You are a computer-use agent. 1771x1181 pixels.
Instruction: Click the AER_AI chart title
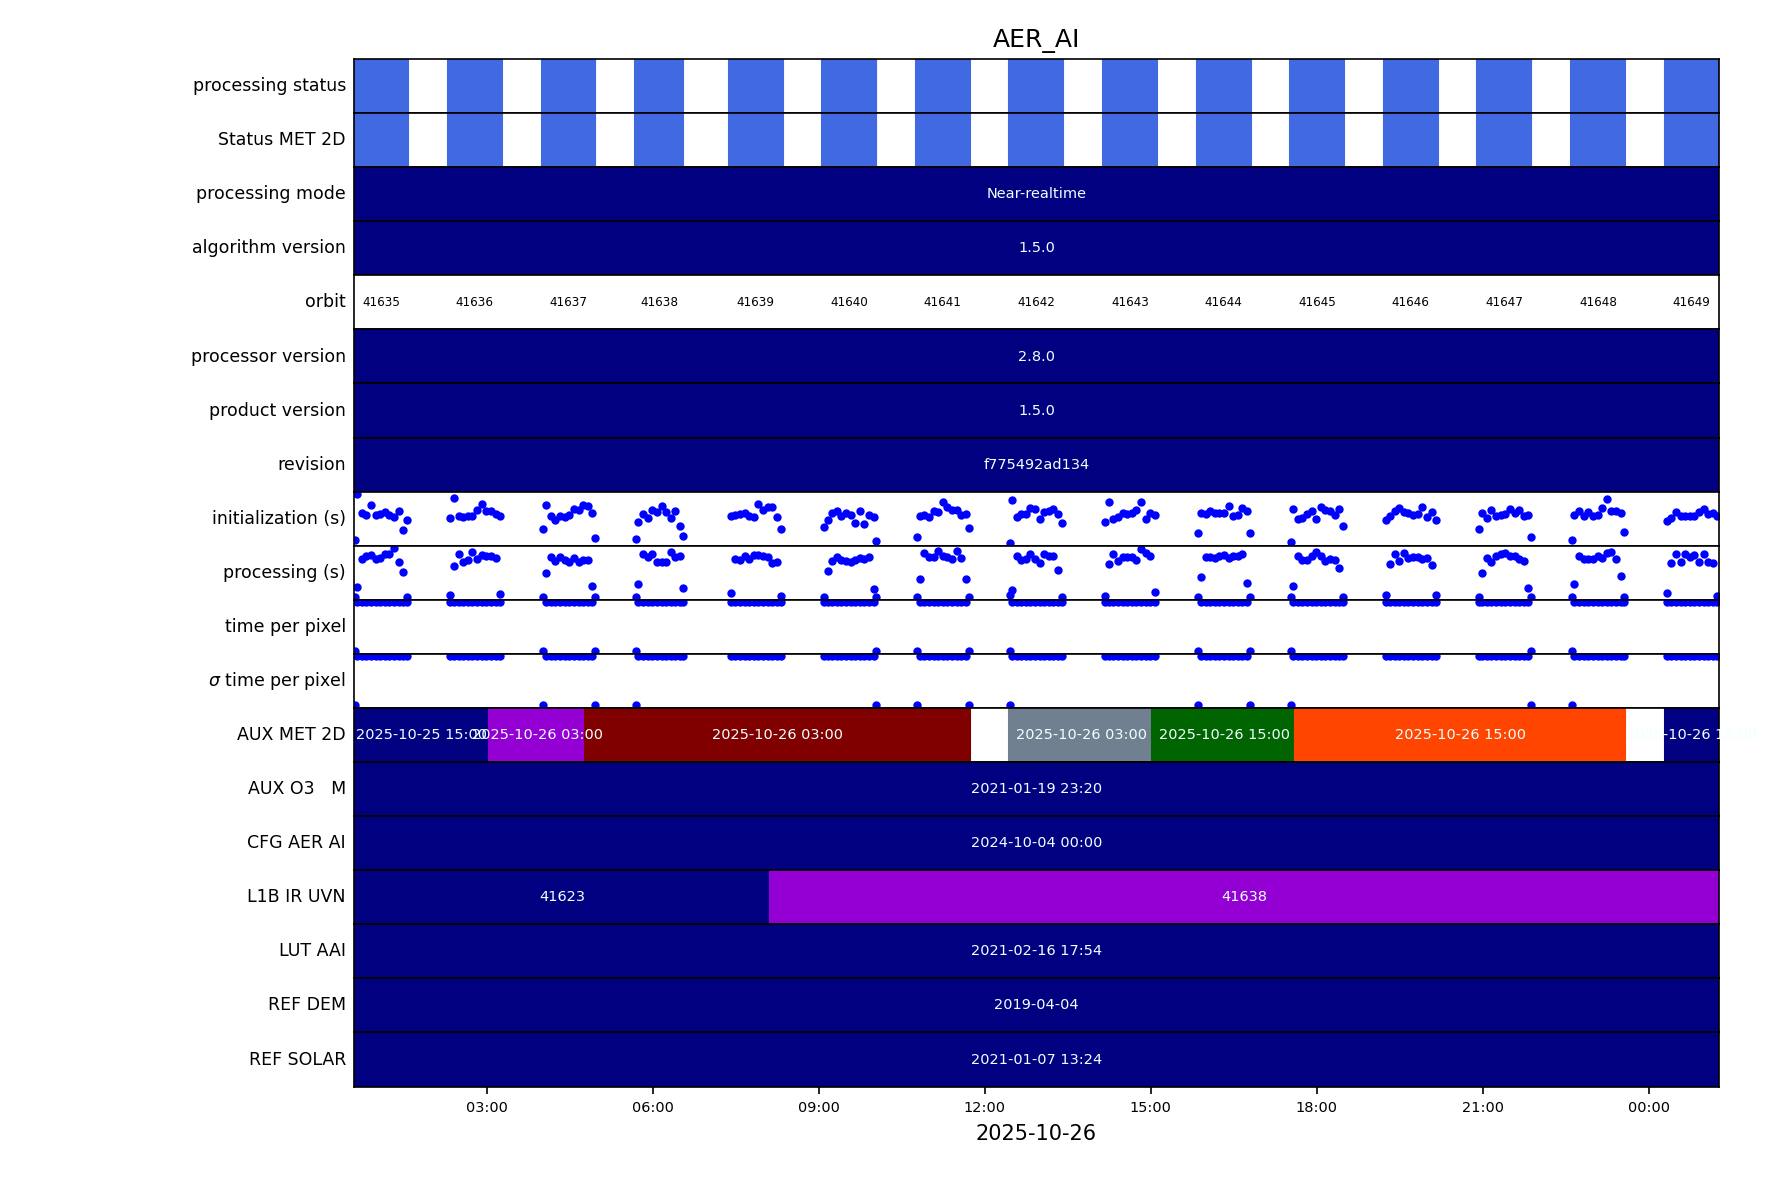pyautogui.click(x=1035, y=39)
